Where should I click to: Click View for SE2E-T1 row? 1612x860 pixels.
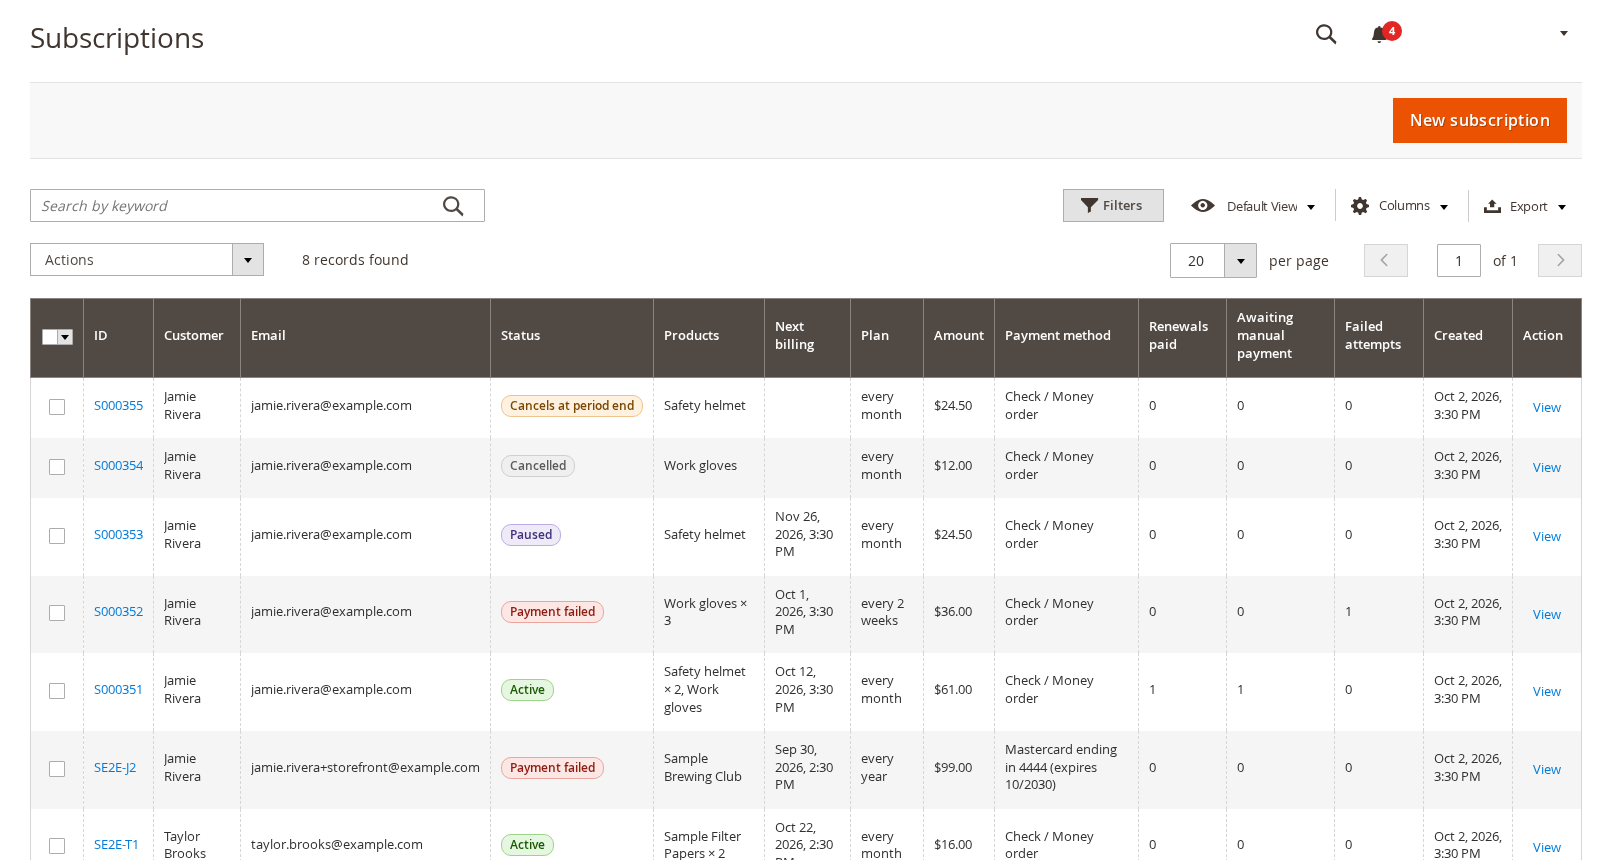(x=1546, y=848)
